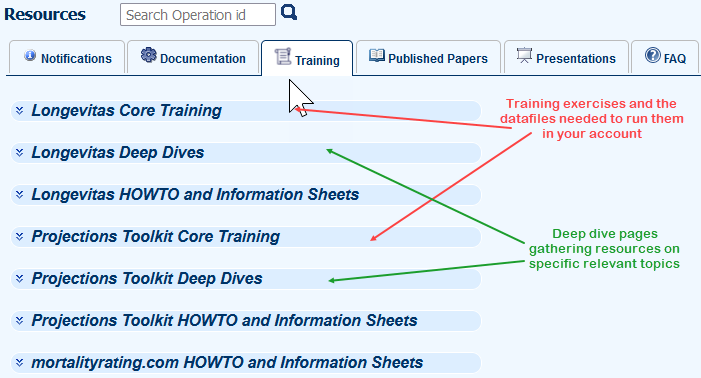The width and height of the screenshot is (701, 378).
Task: Click the magnifying glass search icon
Action: [x=289, y=12]
